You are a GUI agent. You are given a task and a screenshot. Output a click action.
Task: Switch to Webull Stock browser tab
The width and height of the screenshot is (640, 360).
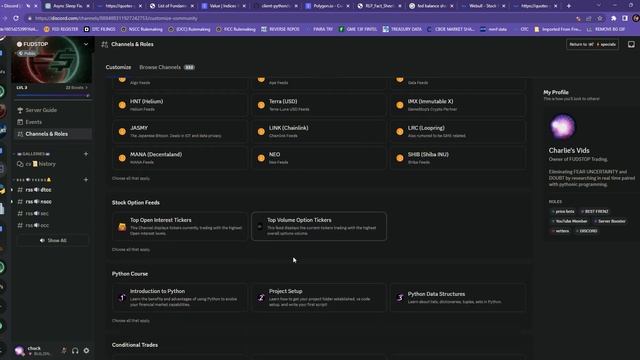coord(483,6)
